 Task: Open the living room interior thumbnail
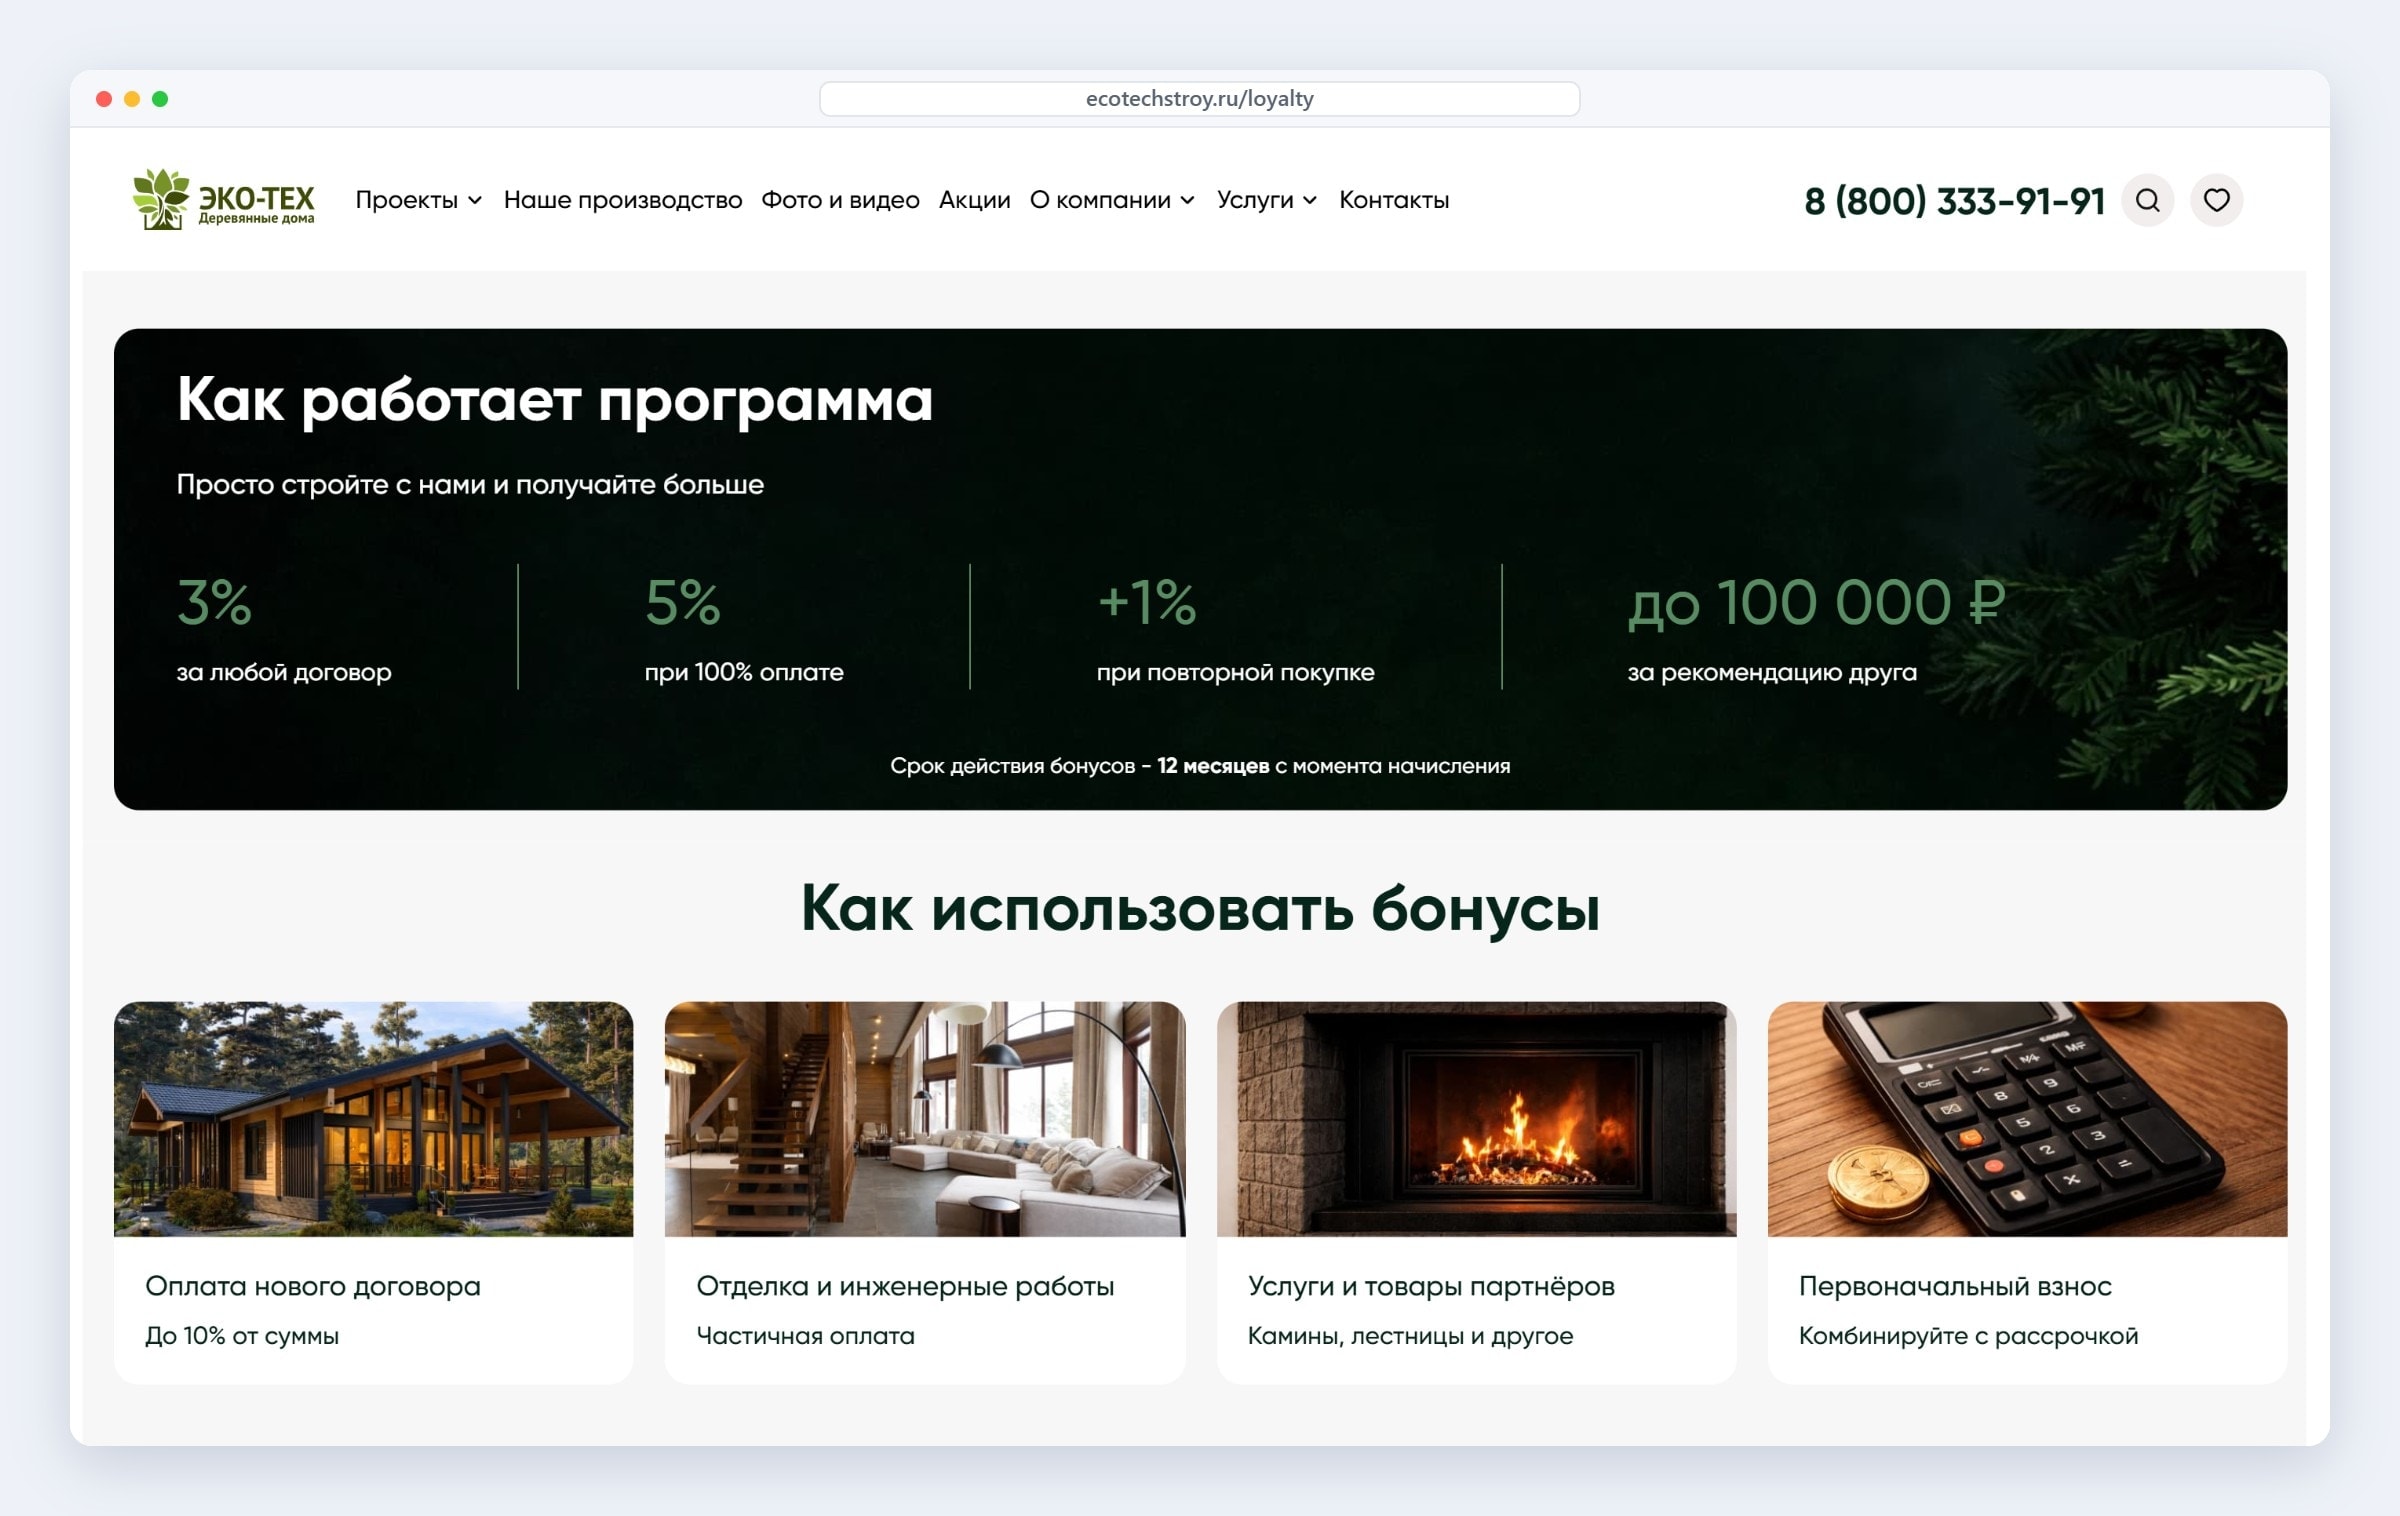pyautogui.click(x=925, y=1119)
